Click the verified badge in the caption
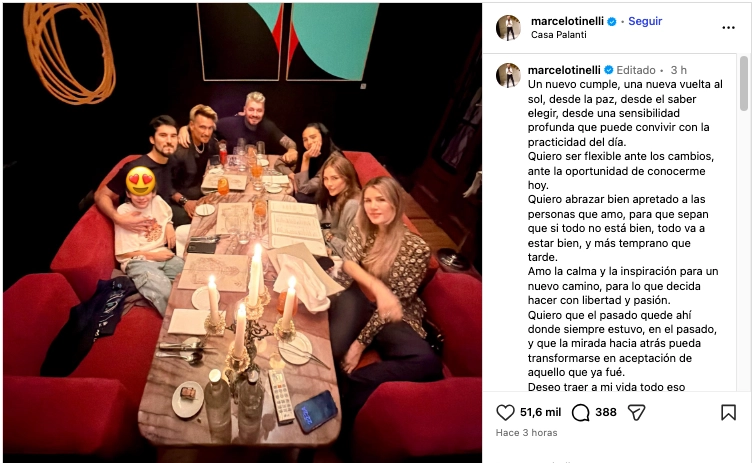 [x=608, y=70]
